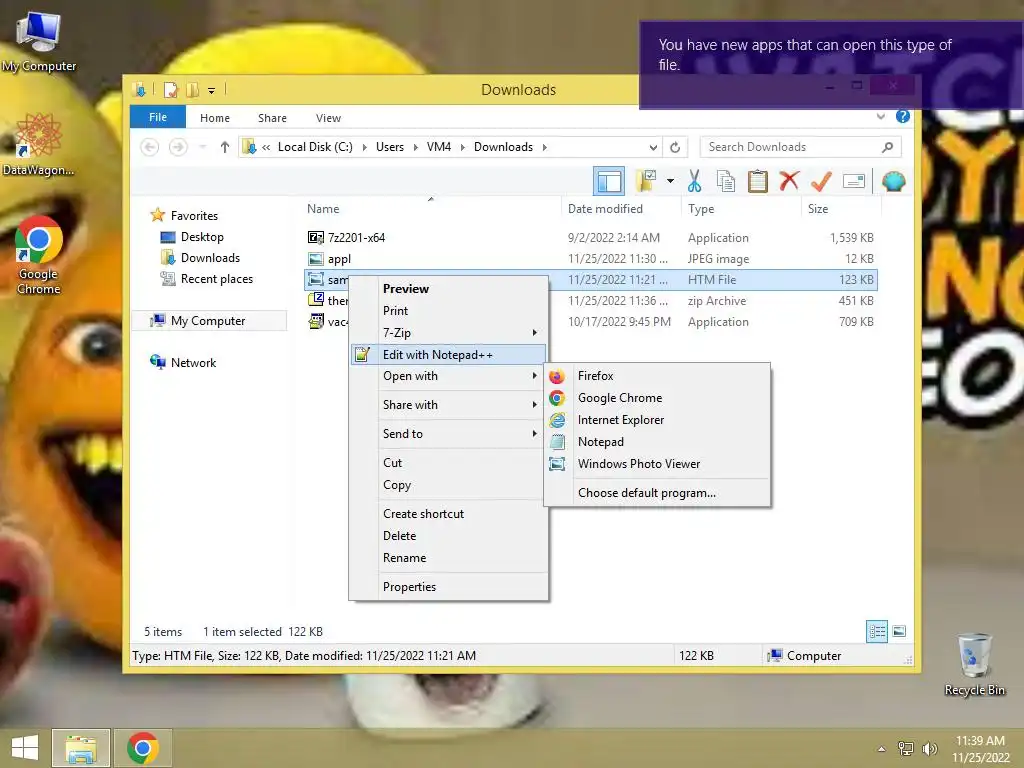Image resolution: width=1024 pixels, height=768 pixels.
Task: Click the Forward navigation arrow
Action: click(178, 147)
